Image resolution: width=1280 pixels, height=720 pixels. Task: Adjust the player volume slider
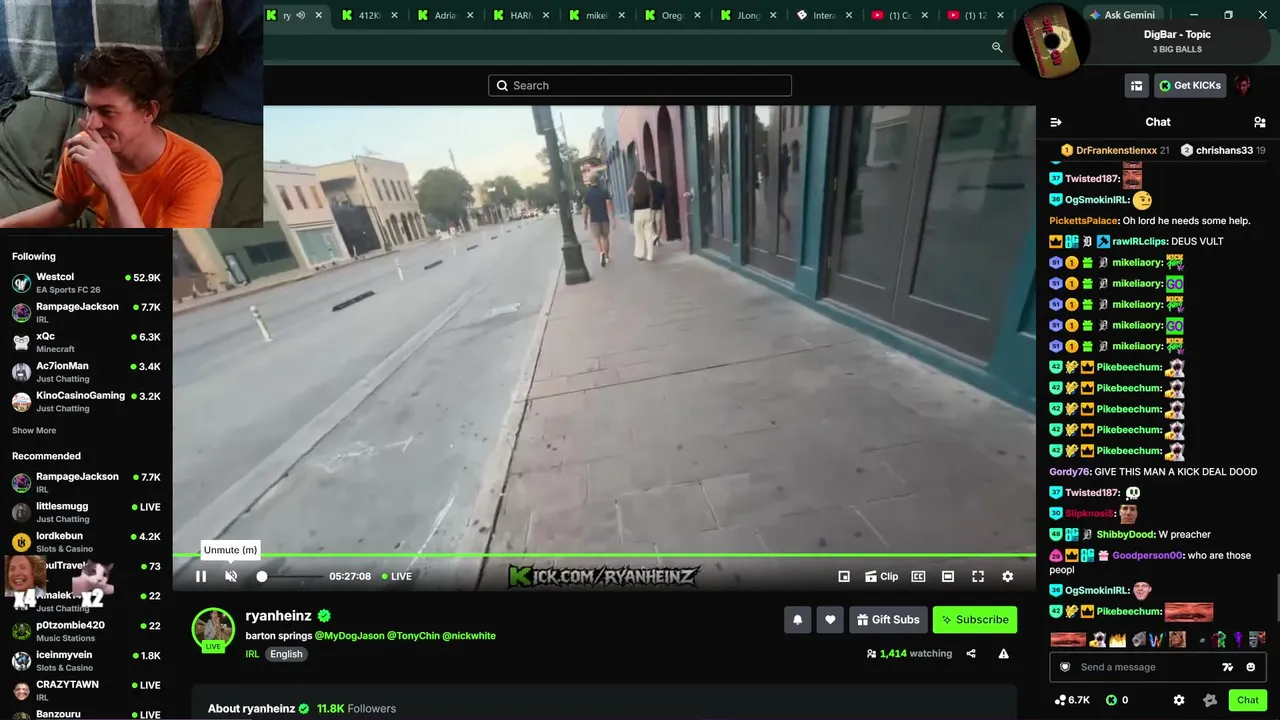(288, 576)
